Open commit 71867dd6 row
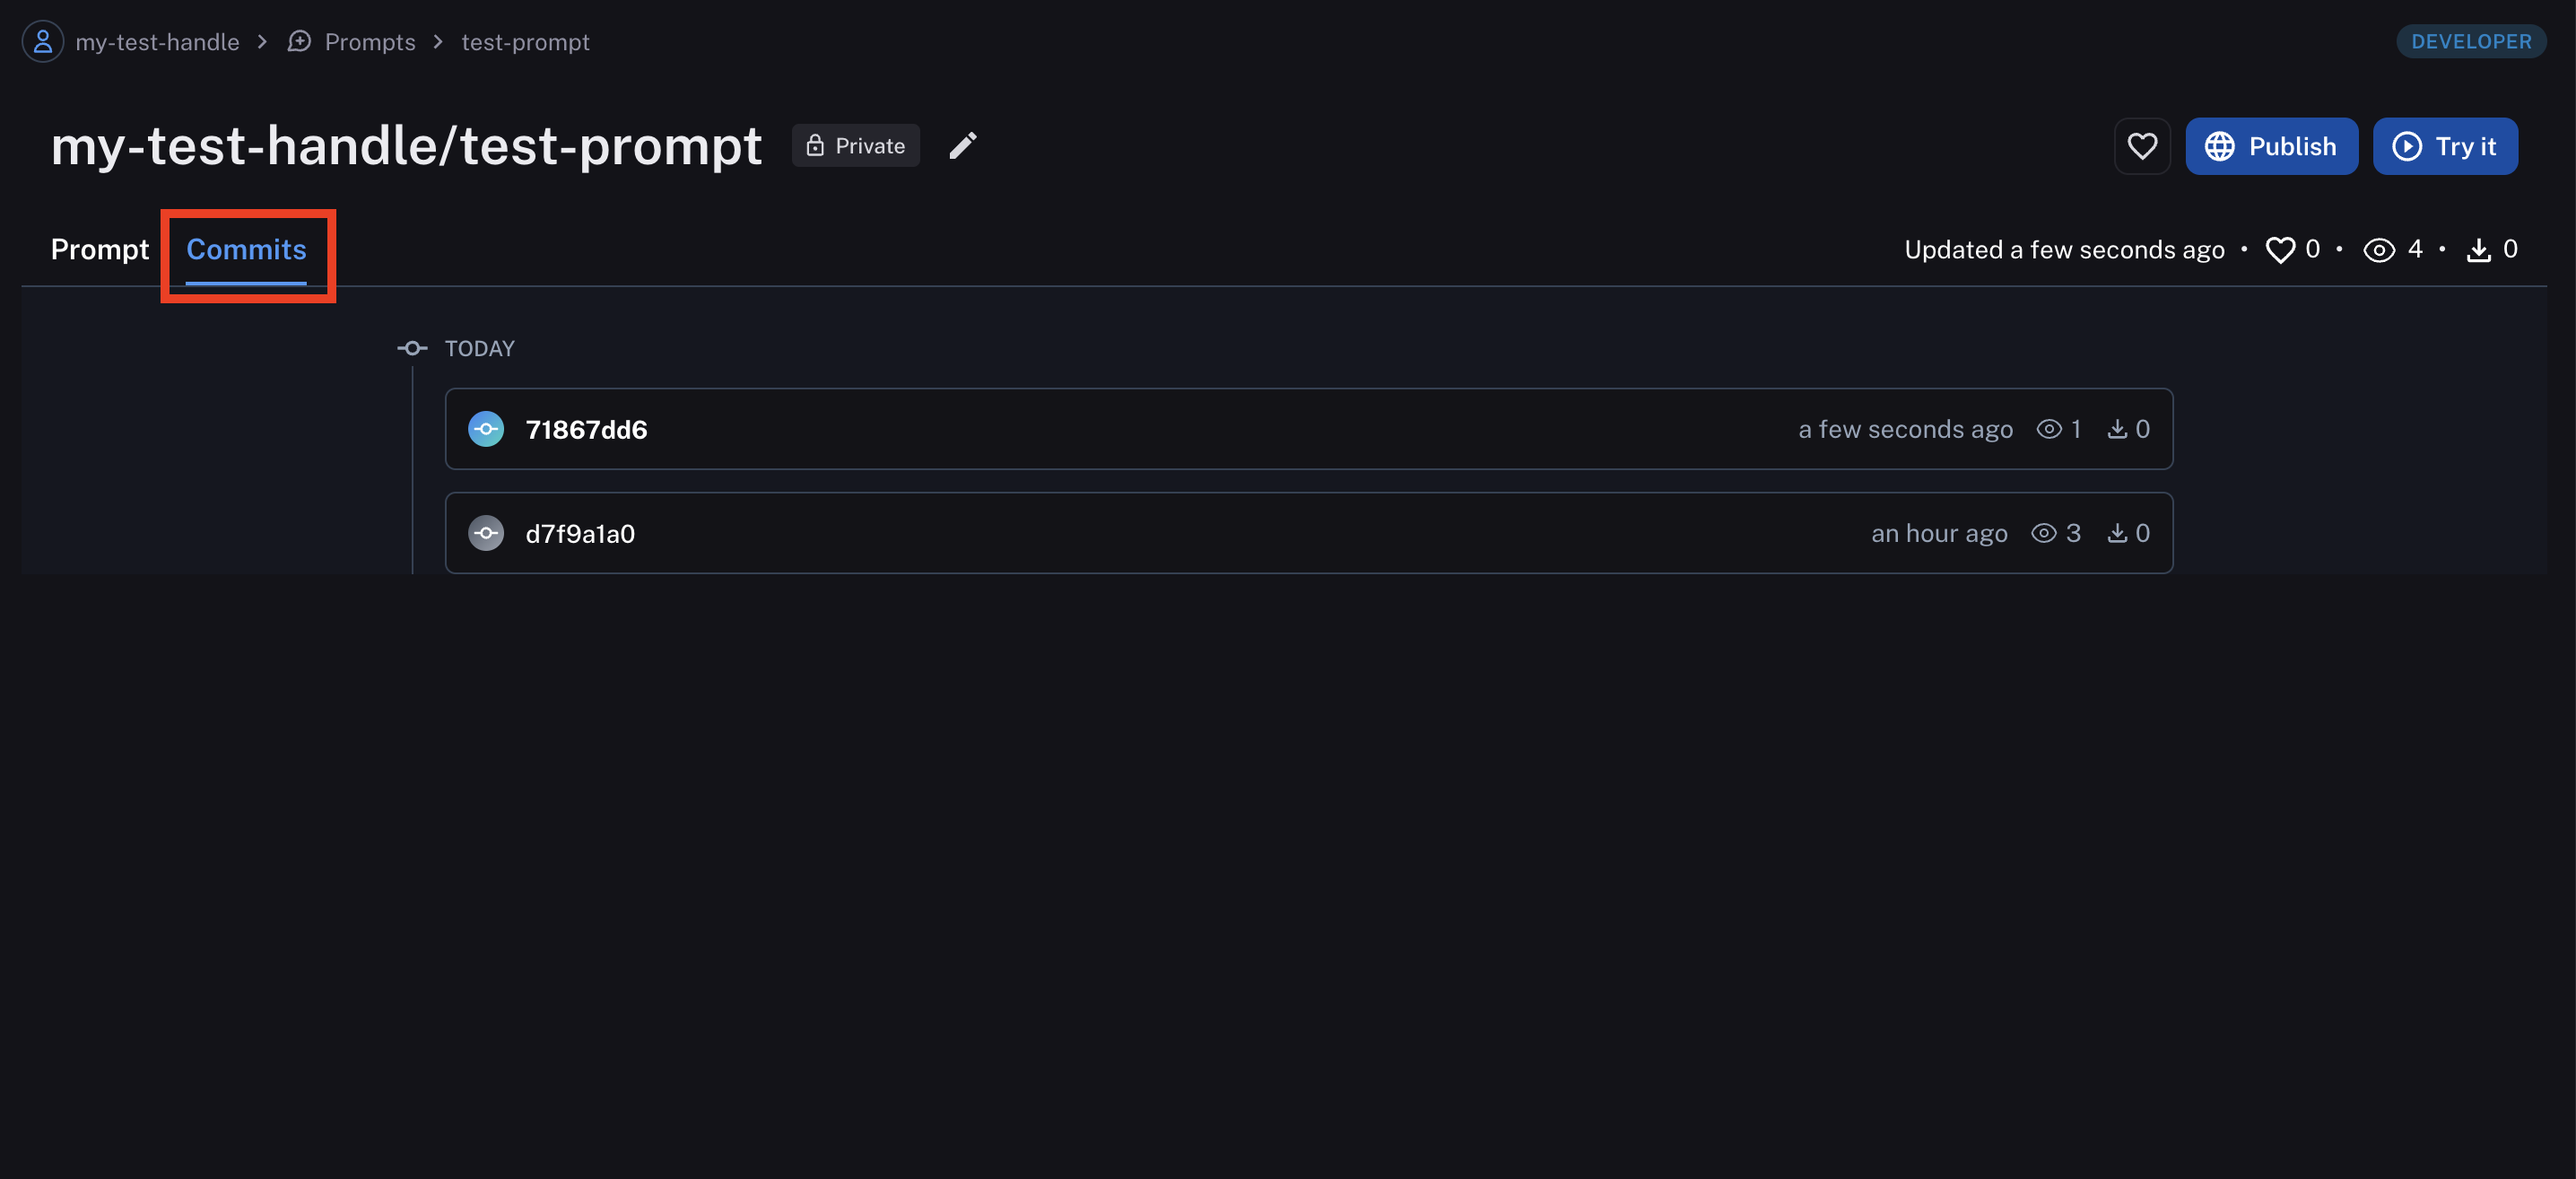This screenshot has height=1179, width=2576. point(1200,429)
